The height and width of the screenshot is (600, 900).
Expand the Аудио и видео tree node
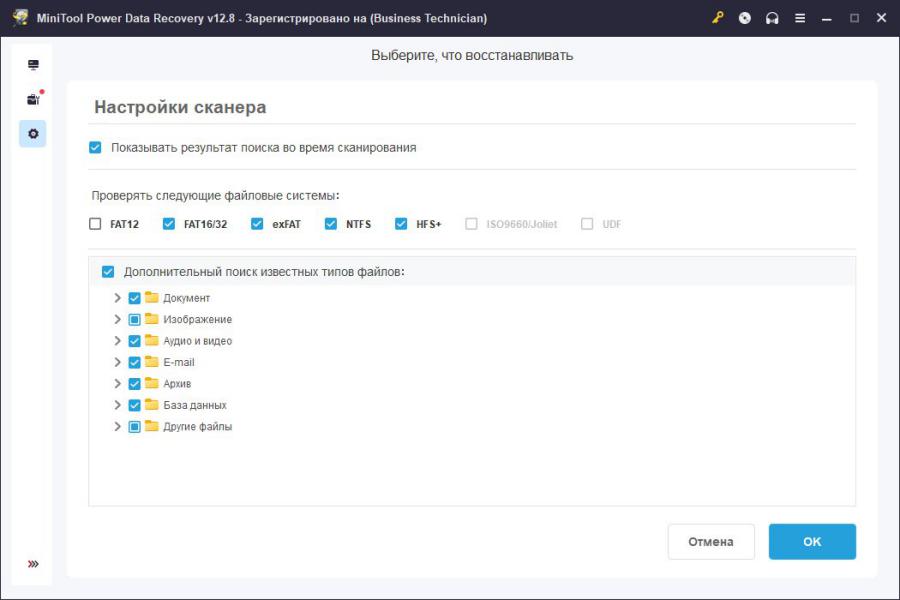coord(118,341)
